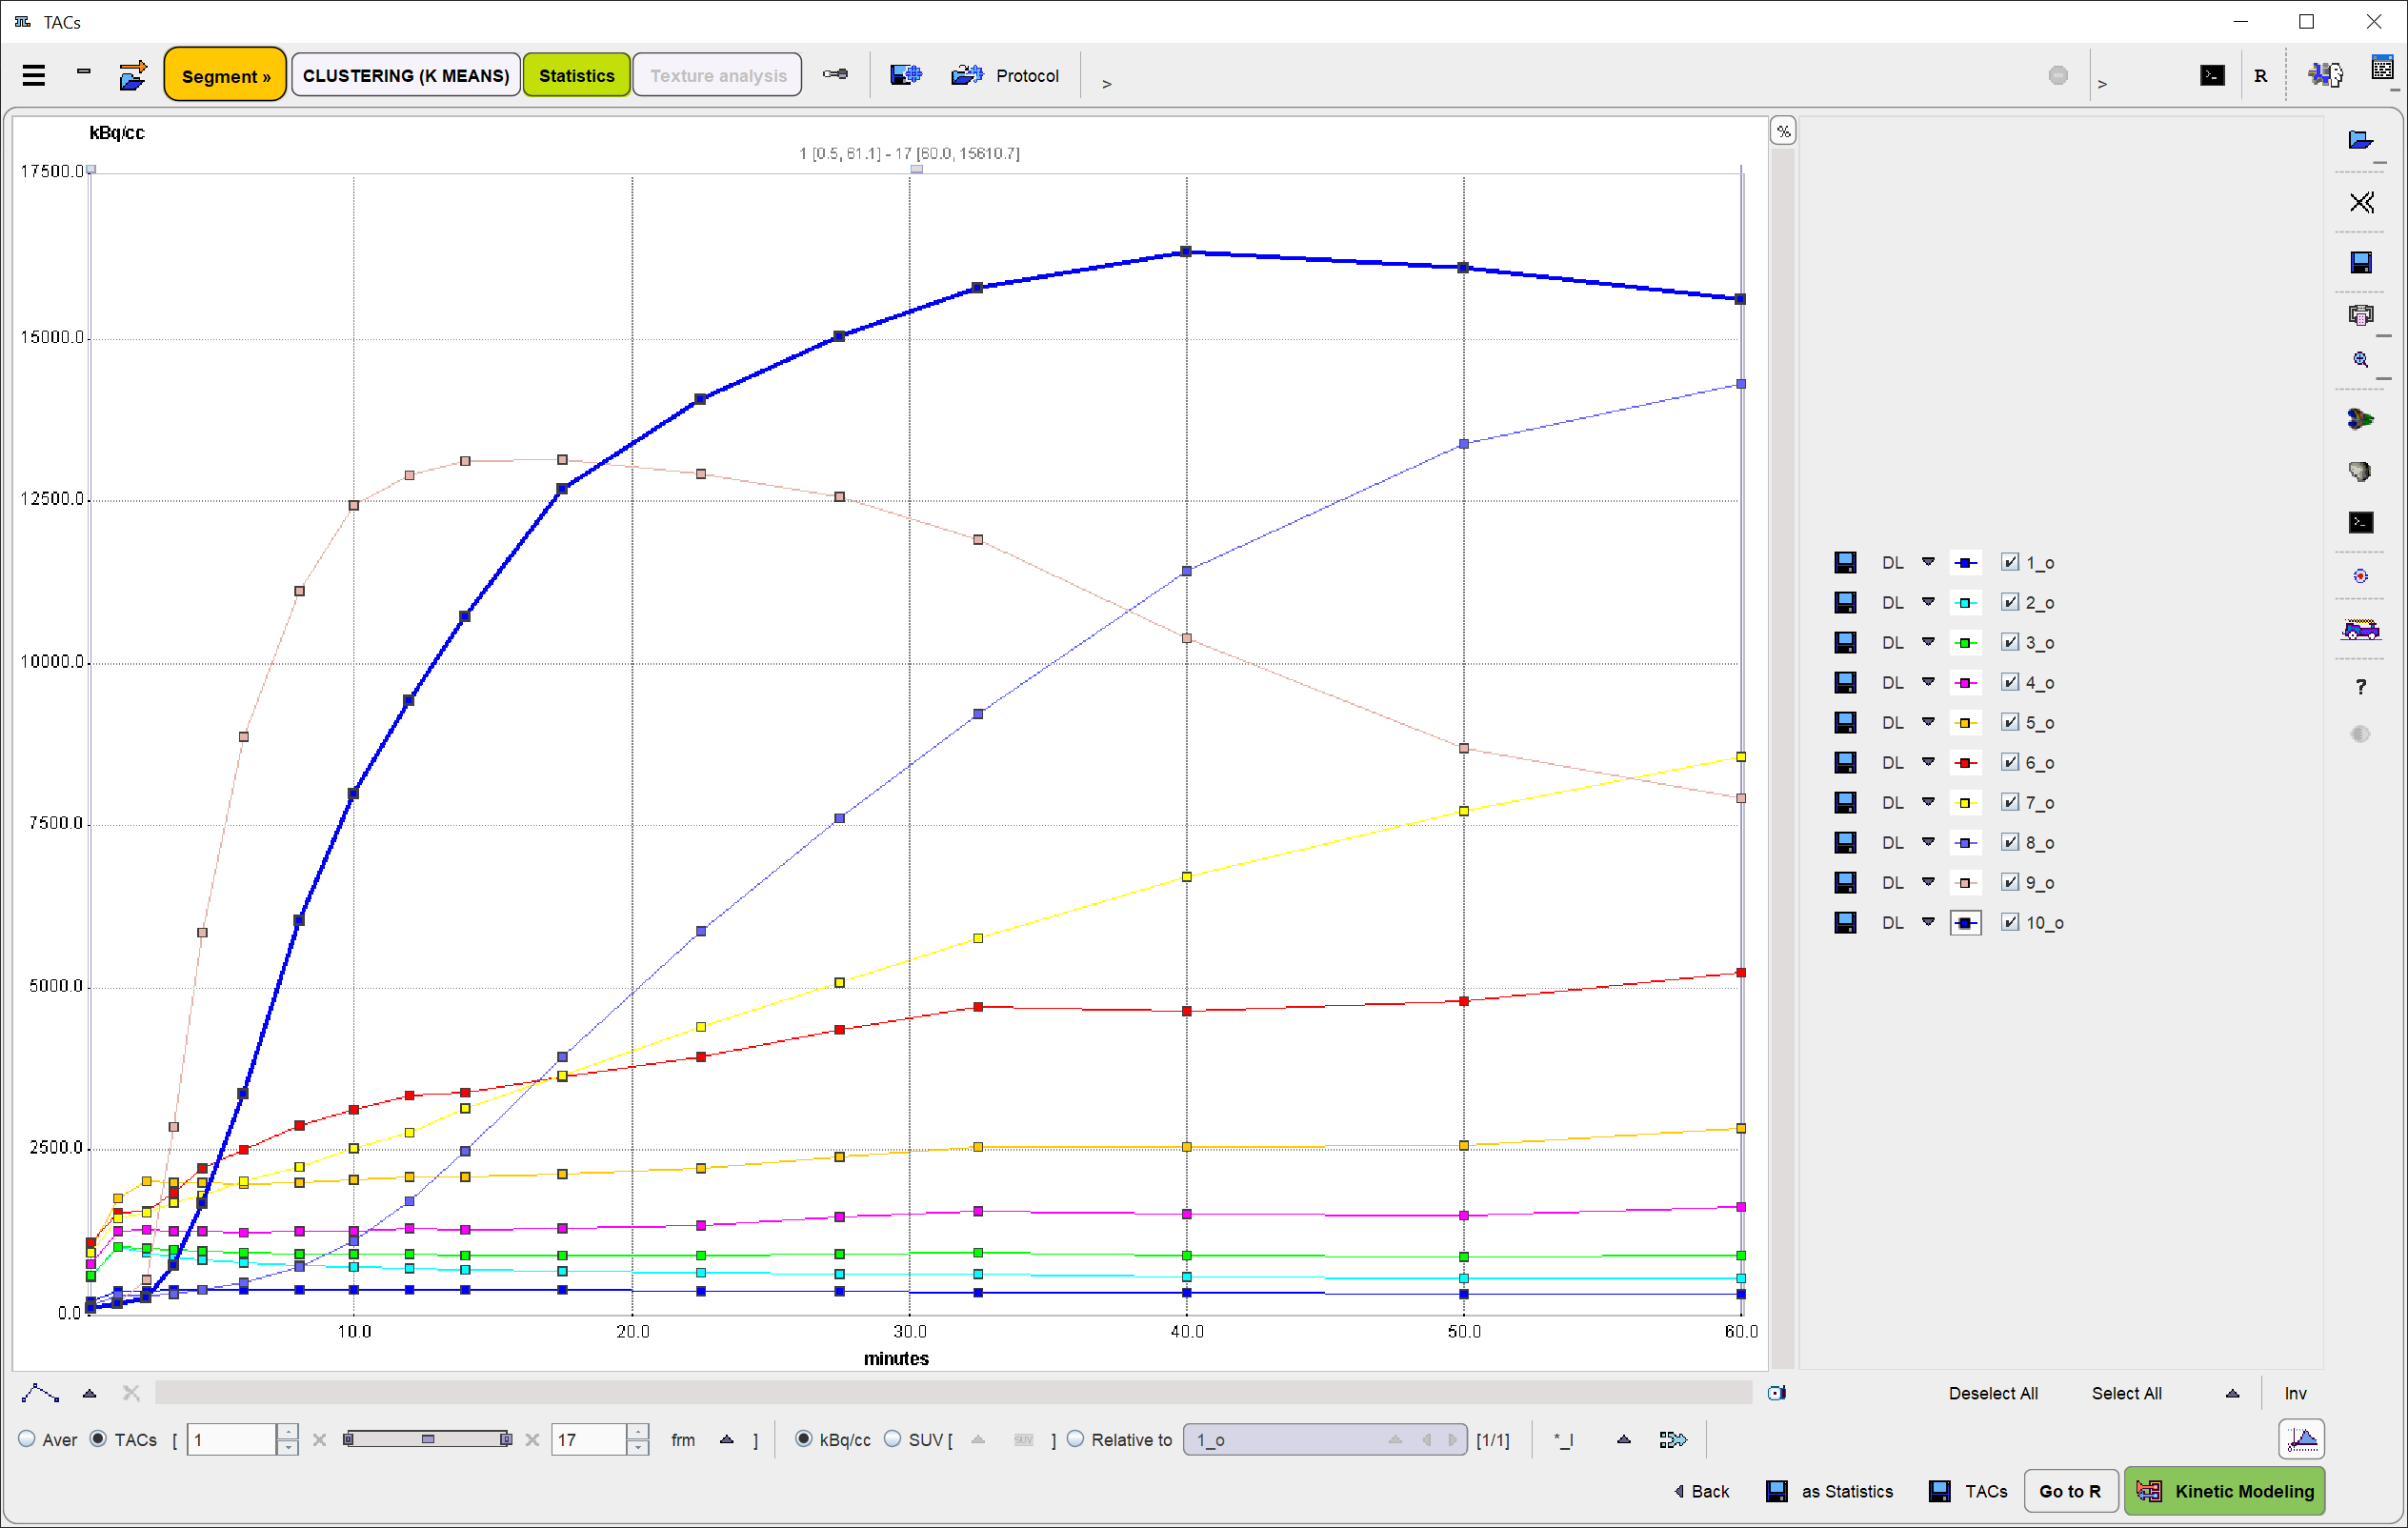
Task: Uncheck the 2_o curve checkbox
Action: point(2010,602)
